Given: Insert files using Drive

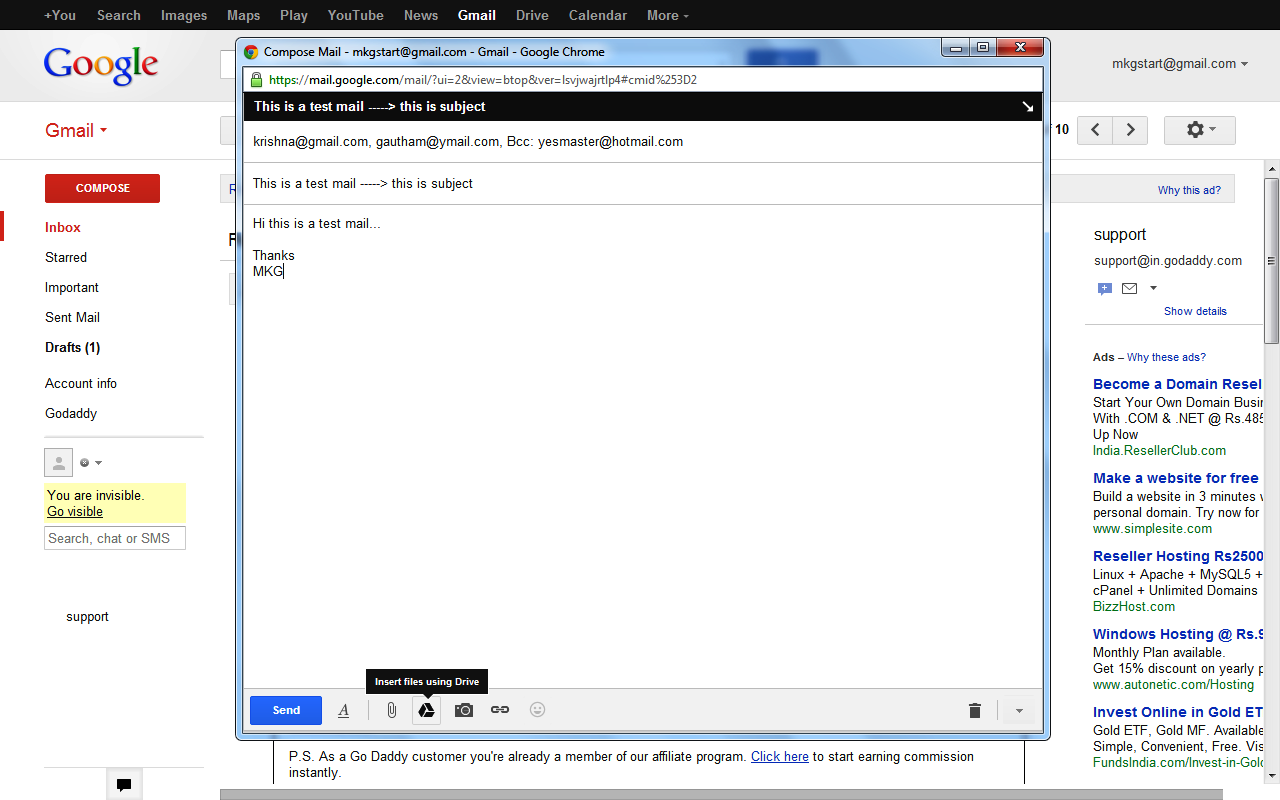Looking at the screenshot, I should pos(427,710).
